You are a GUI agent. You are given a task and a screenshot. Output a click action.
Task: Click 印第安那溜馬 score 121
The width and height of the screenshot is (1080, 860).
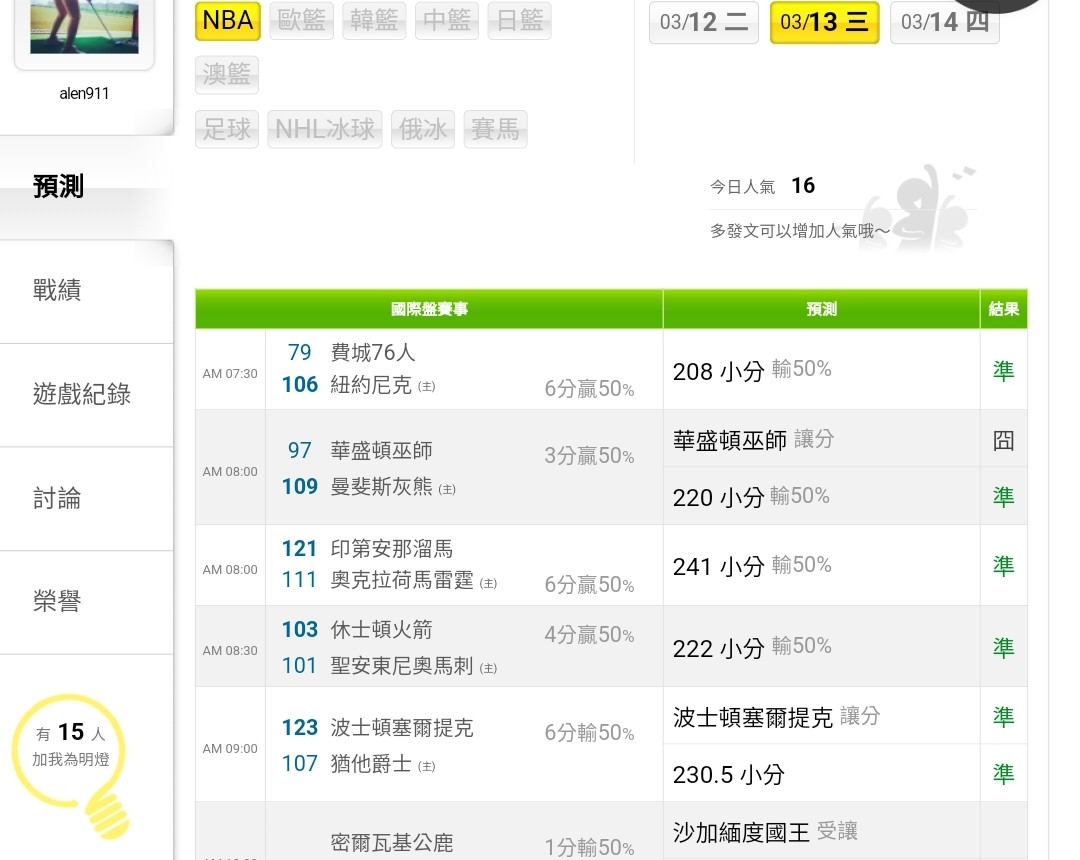[x=300, y=549]
